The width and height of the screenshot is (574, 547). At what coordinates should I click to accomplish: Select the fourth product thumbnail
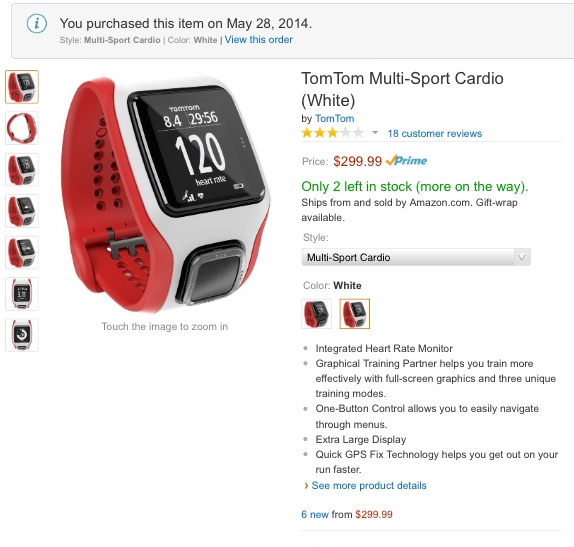pyautogui.click(x=22, y=211)
